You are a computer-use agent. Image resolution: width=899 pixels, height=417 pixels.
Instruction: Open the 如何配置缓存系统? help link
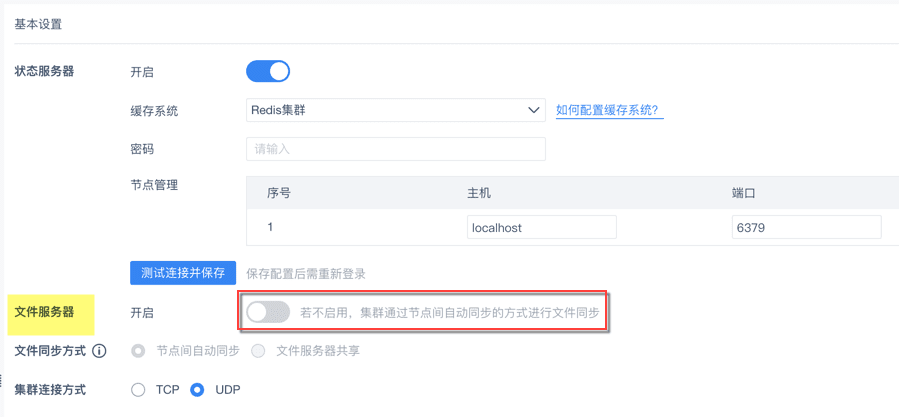coord(609,111)
